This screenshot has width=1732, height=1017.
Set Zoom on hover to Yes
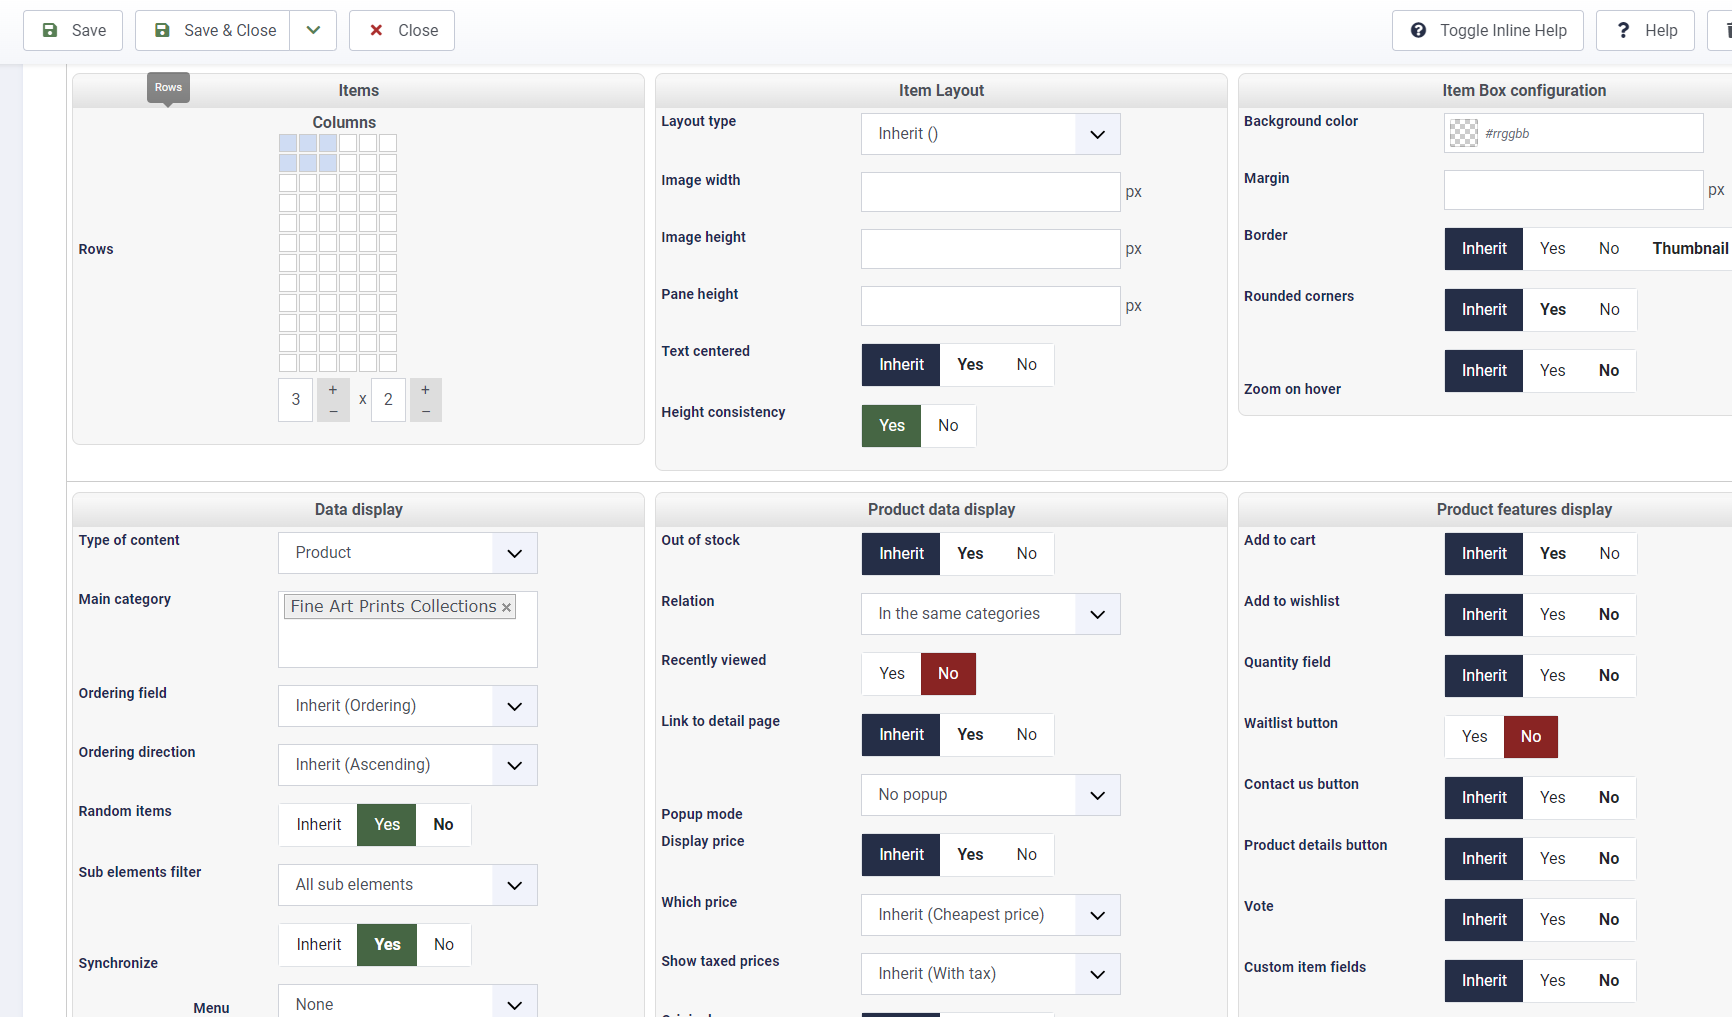click(1553, 371)
